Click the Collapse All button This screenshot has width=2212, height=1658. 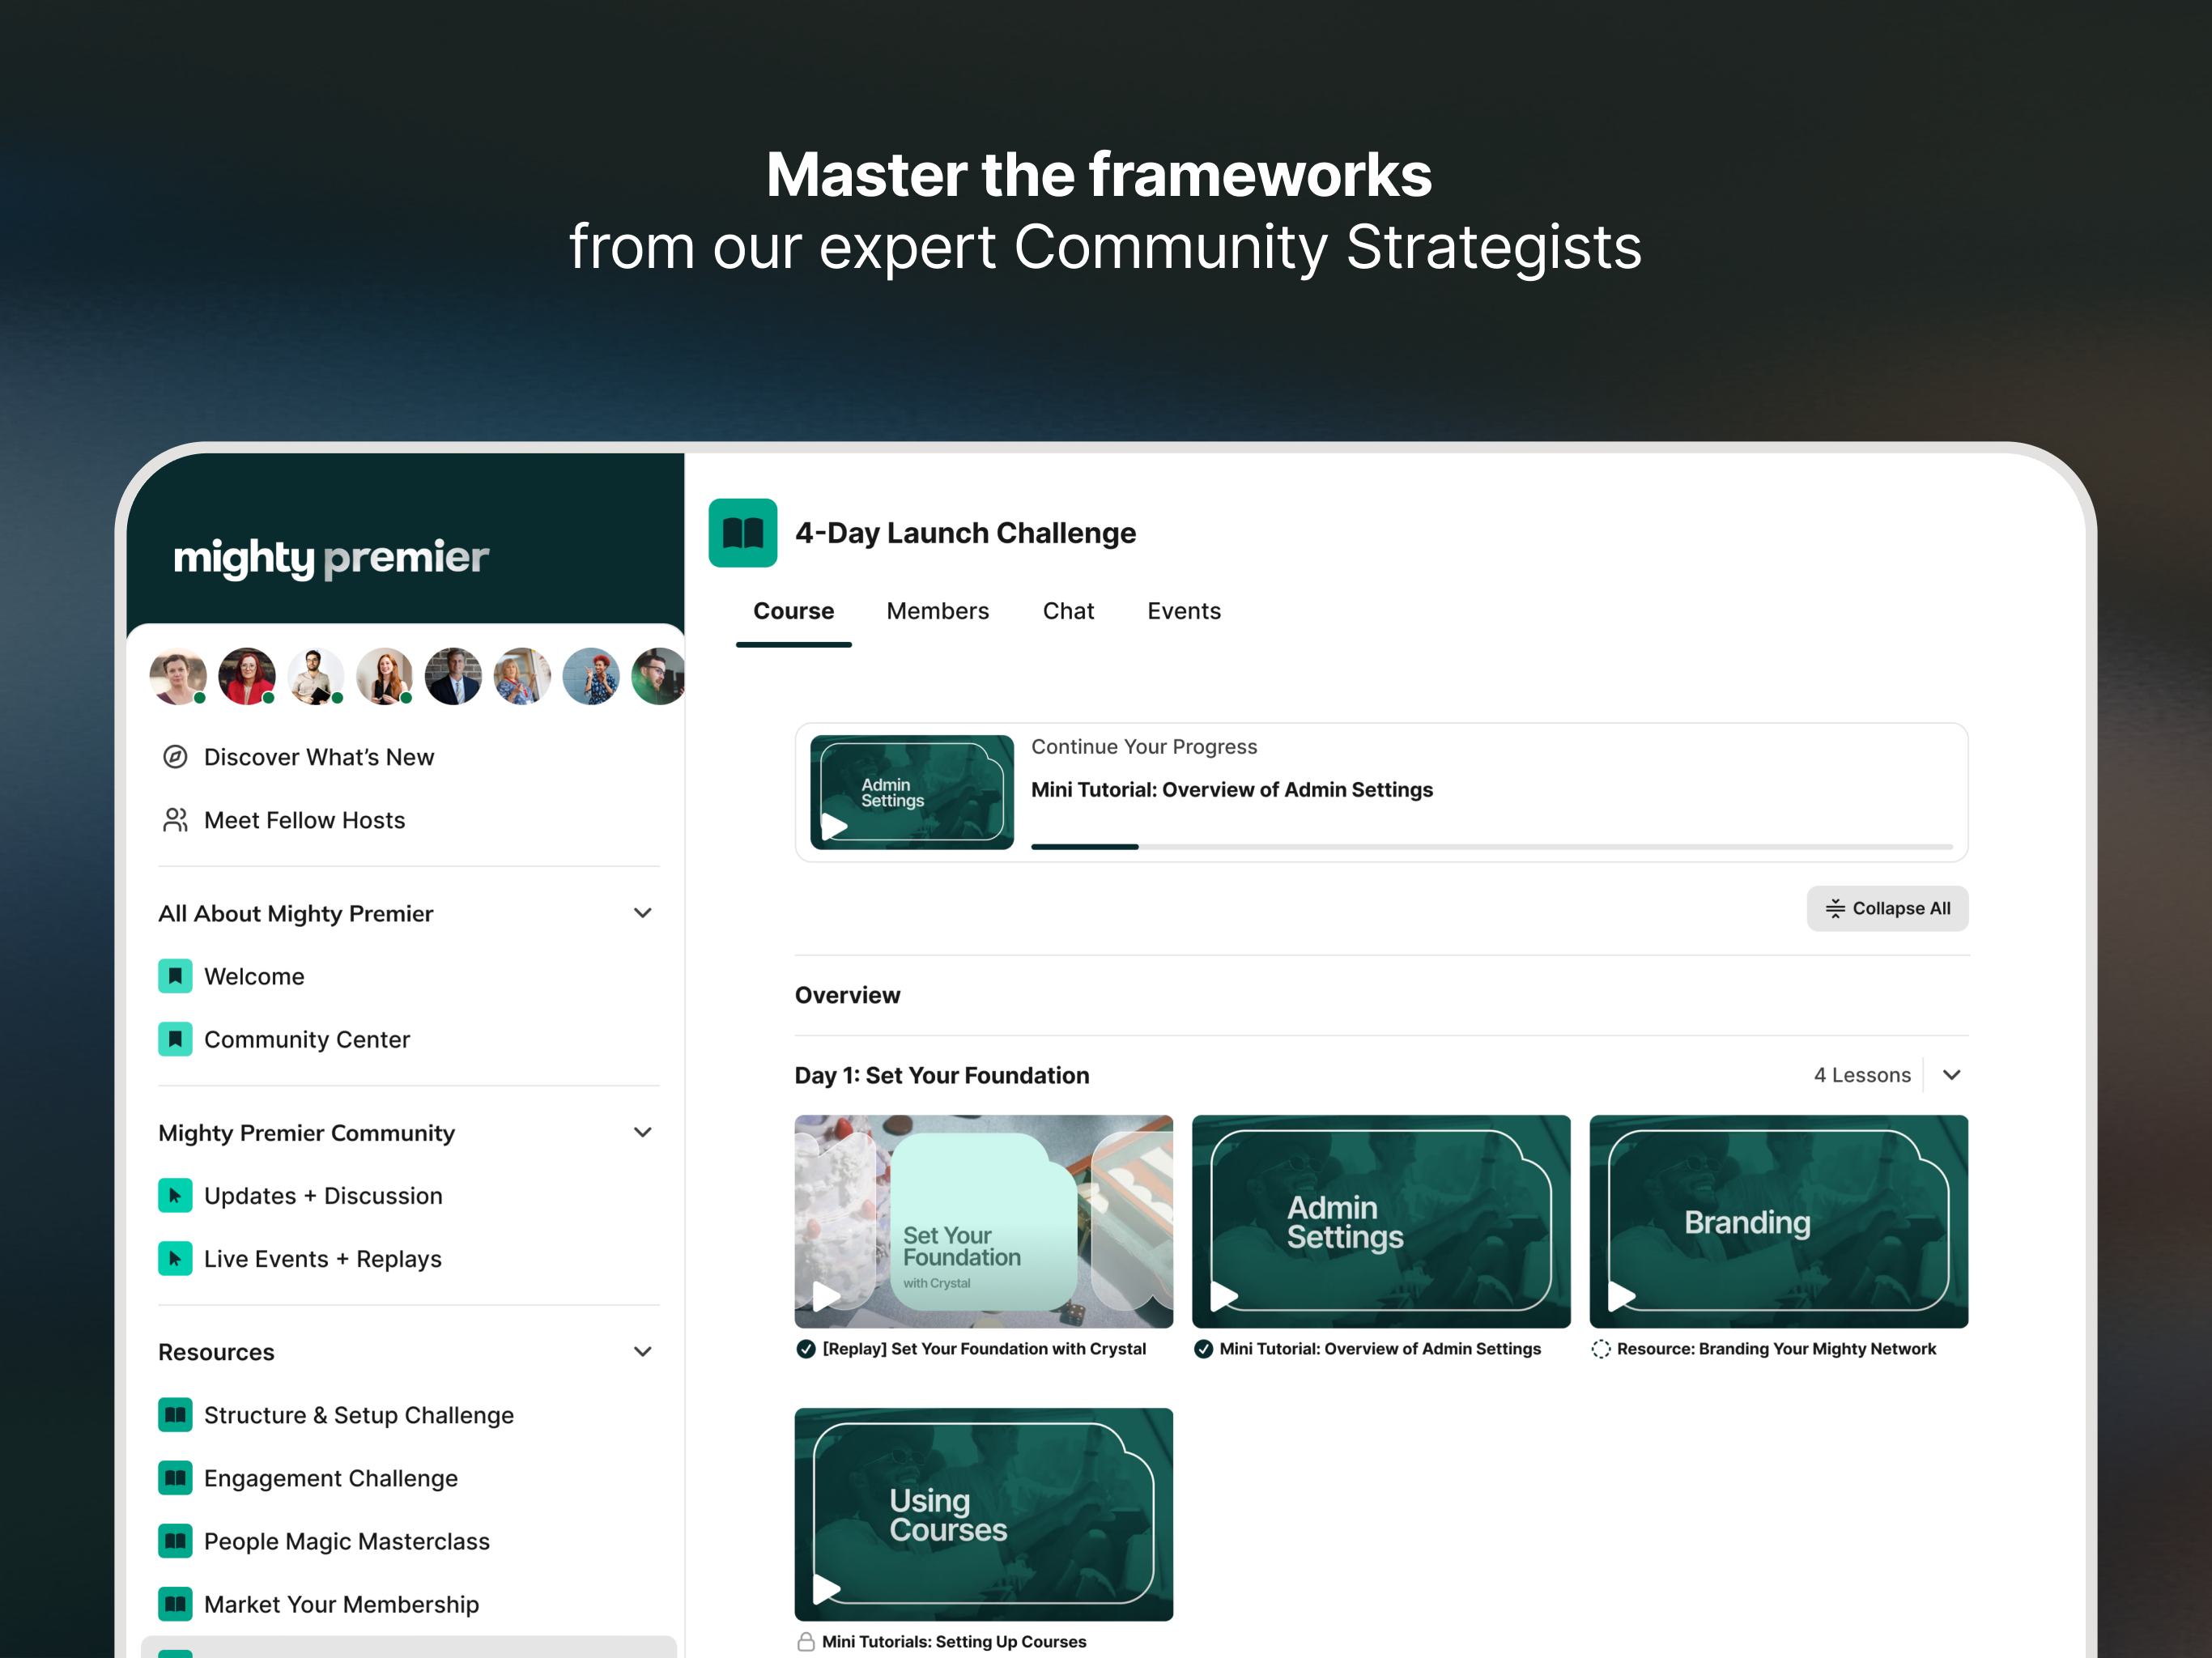pos(1887,908)
